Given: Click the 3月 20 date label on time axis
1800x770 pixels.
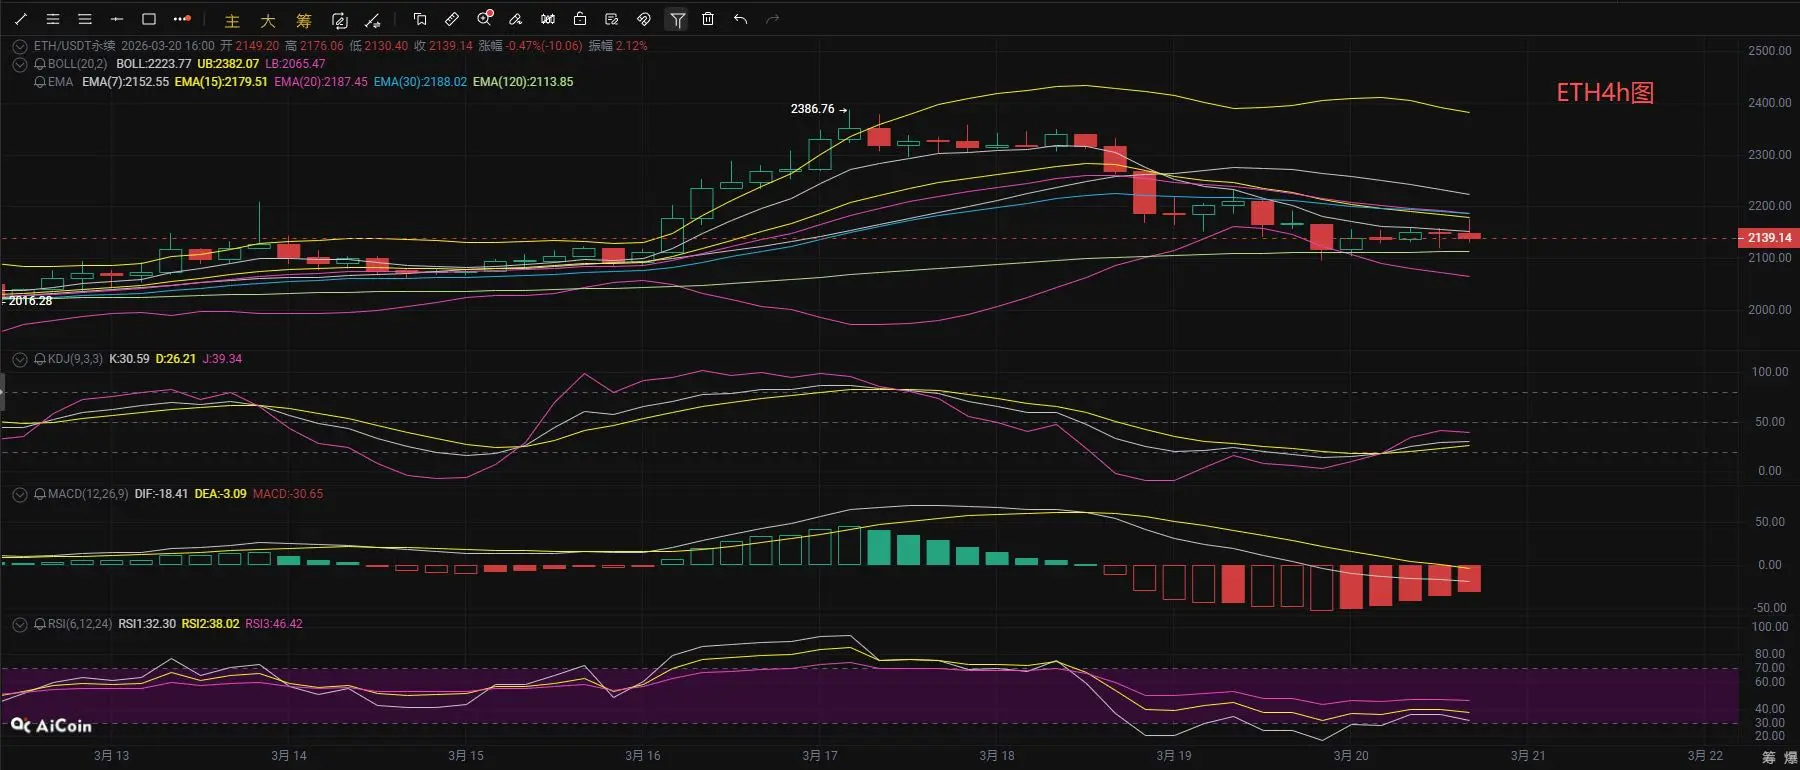Looking at the screenshot, I should coord(1351,756).
